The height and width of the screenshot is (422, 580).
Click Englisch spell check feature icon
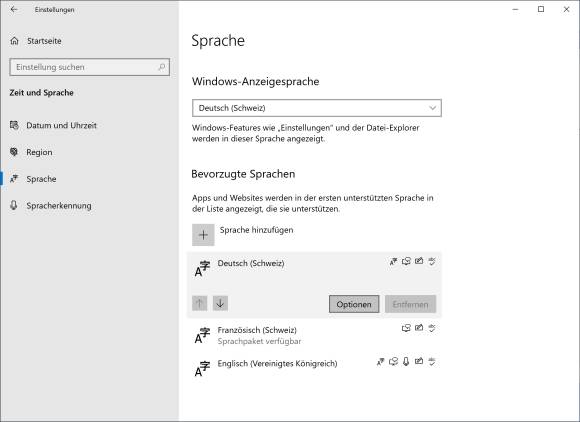(432, 361)
